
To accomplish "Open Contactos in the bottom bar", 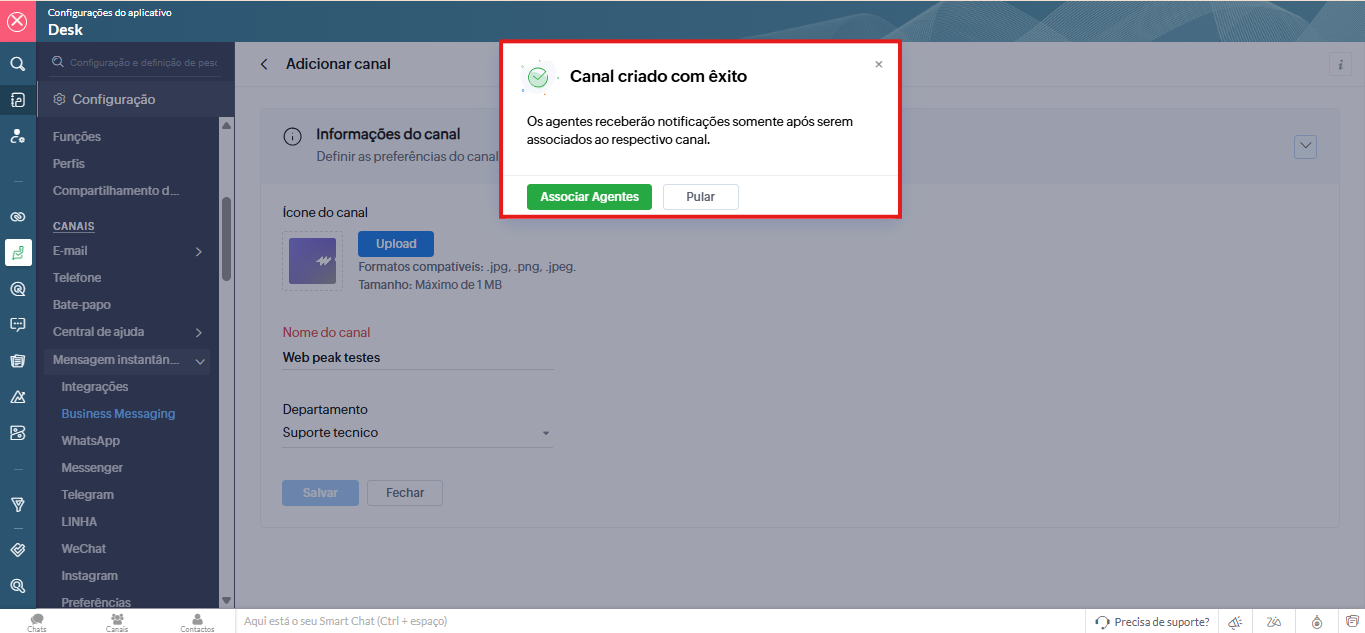I will [x=197, y=622].
